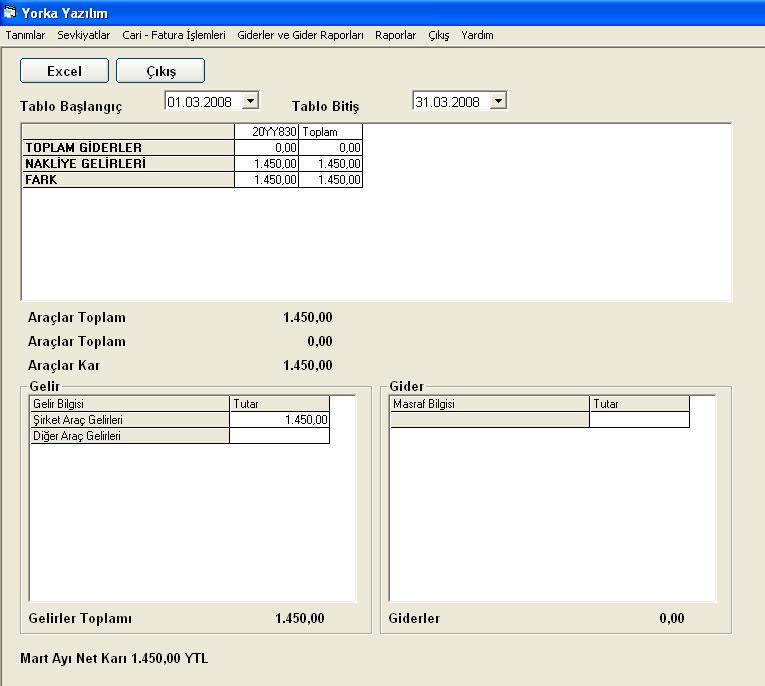This screenshot has height=686, width=765.
Task: Open the Sevkiyatlar menu
Action: point(84,35)
